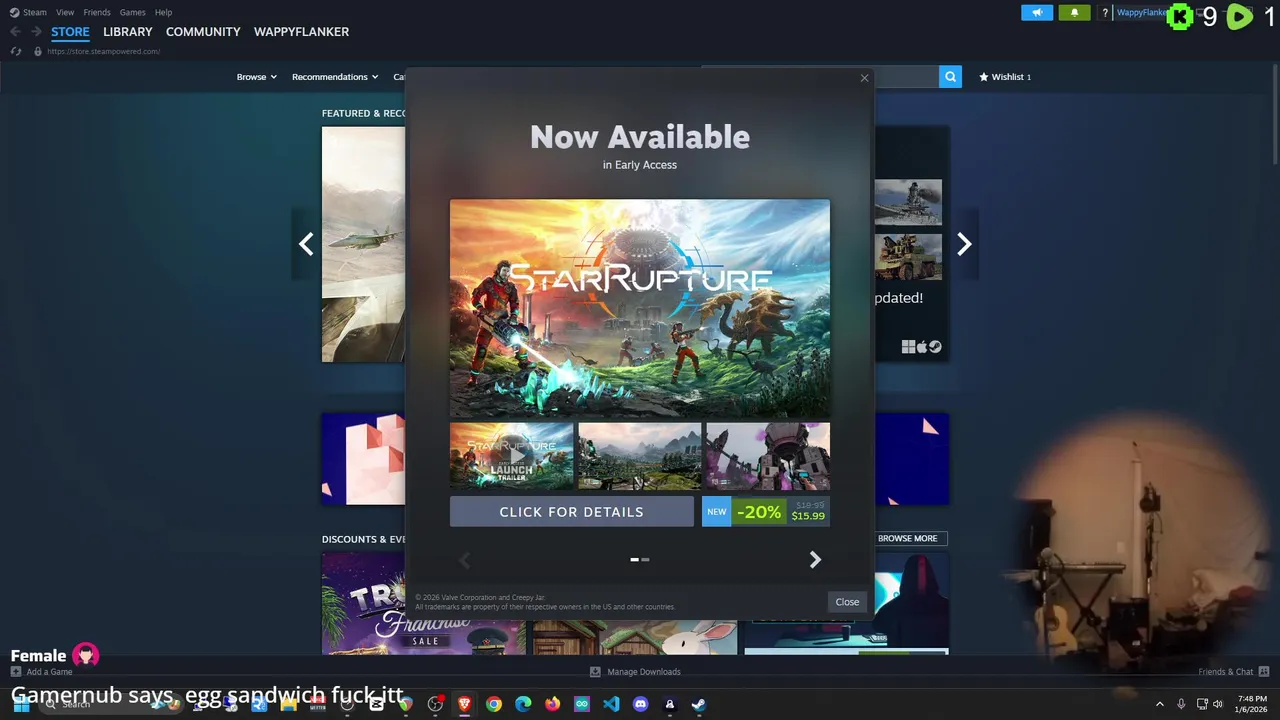The height and width of the screenshot is (720, 1280).
Task: Click the taskbar volume speaker icon
Action: coord(1218,704)
